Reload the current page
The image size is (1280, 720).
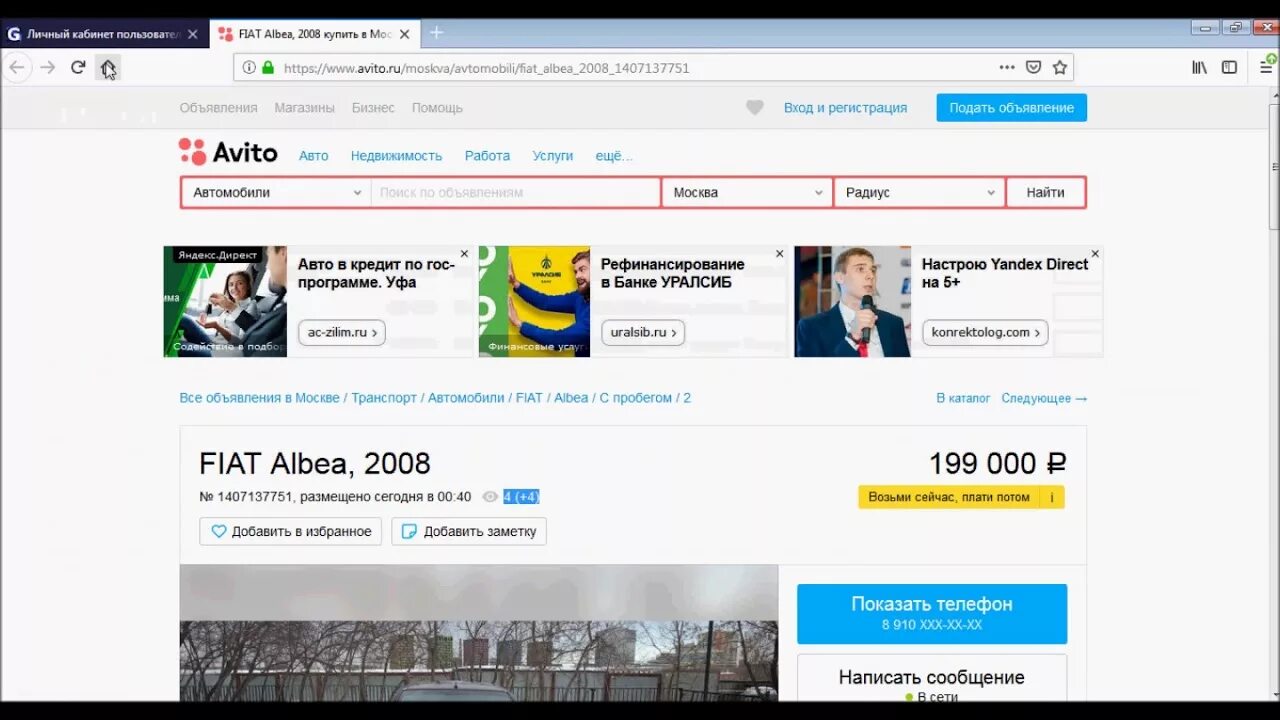78,68
